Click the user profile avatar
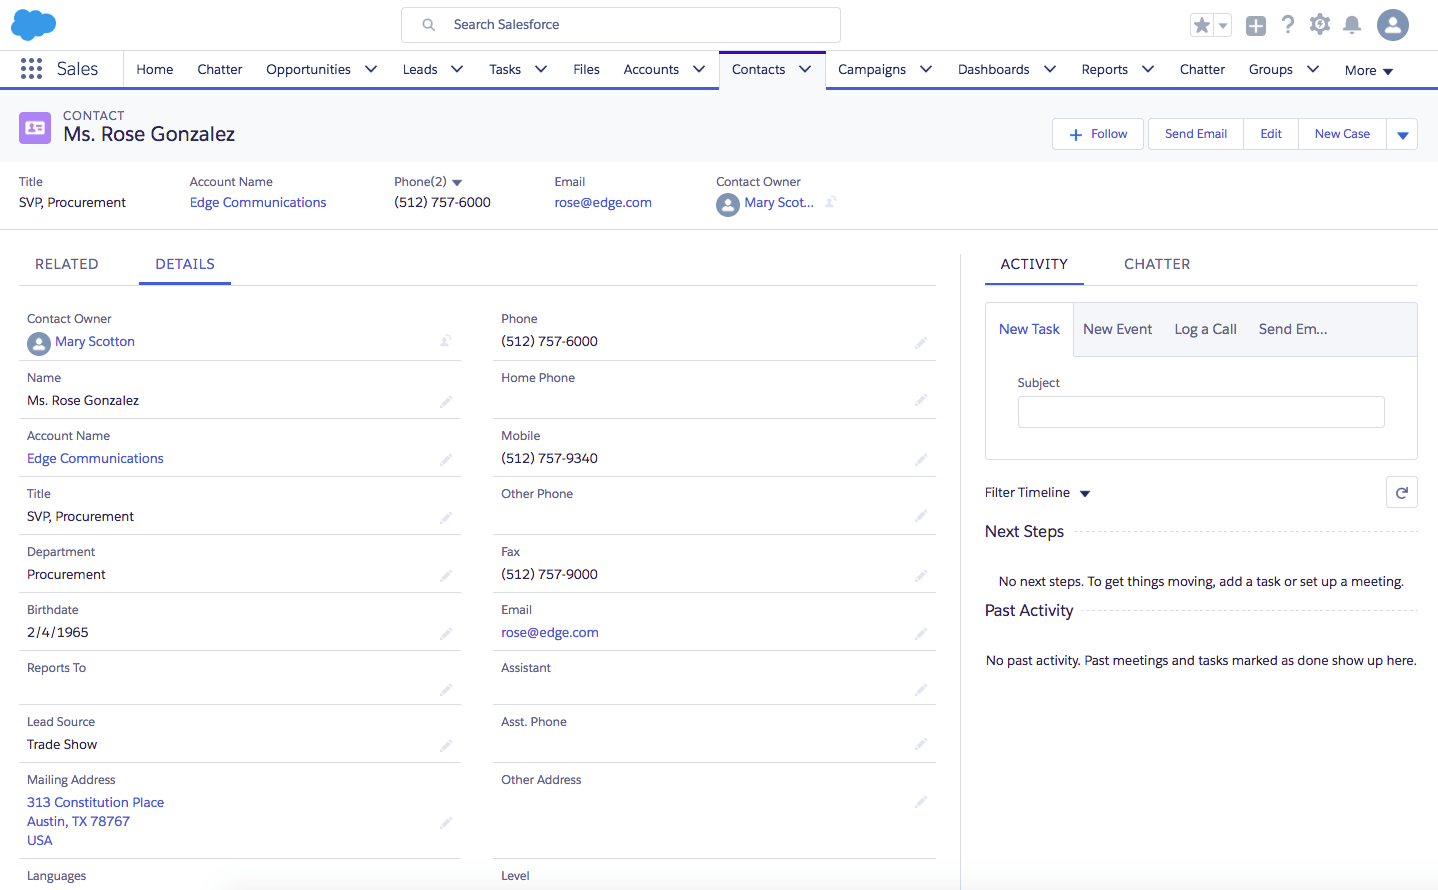The width and height of the screenshot is (1438, 890). pos(1393,25)
